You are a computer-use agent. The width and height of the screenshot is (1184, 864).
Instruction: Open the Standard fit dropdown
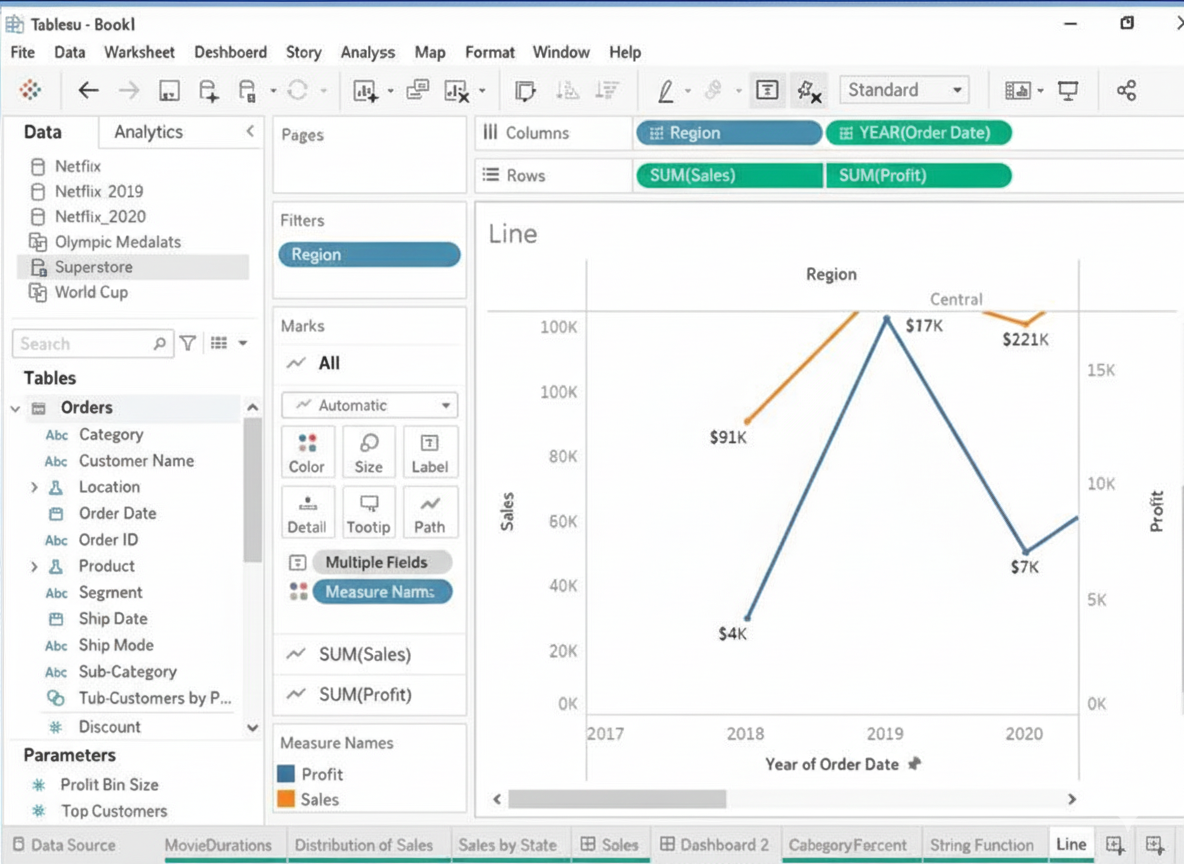point(904,90)
